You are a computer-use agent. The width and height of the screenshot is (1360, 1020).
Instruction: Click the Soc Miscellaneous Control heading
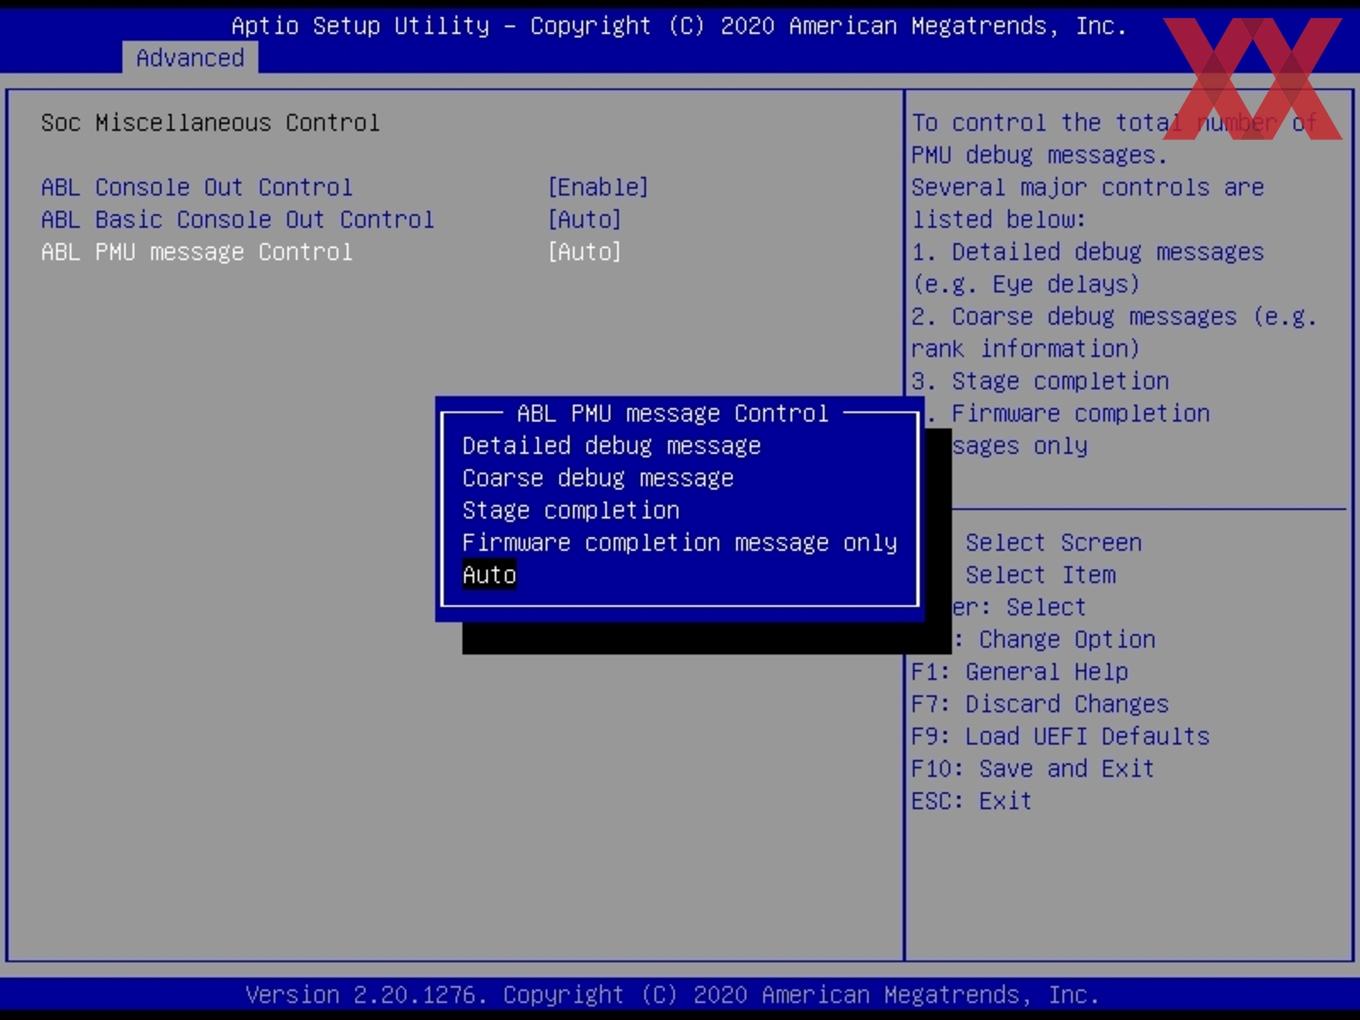click(210, 122)
